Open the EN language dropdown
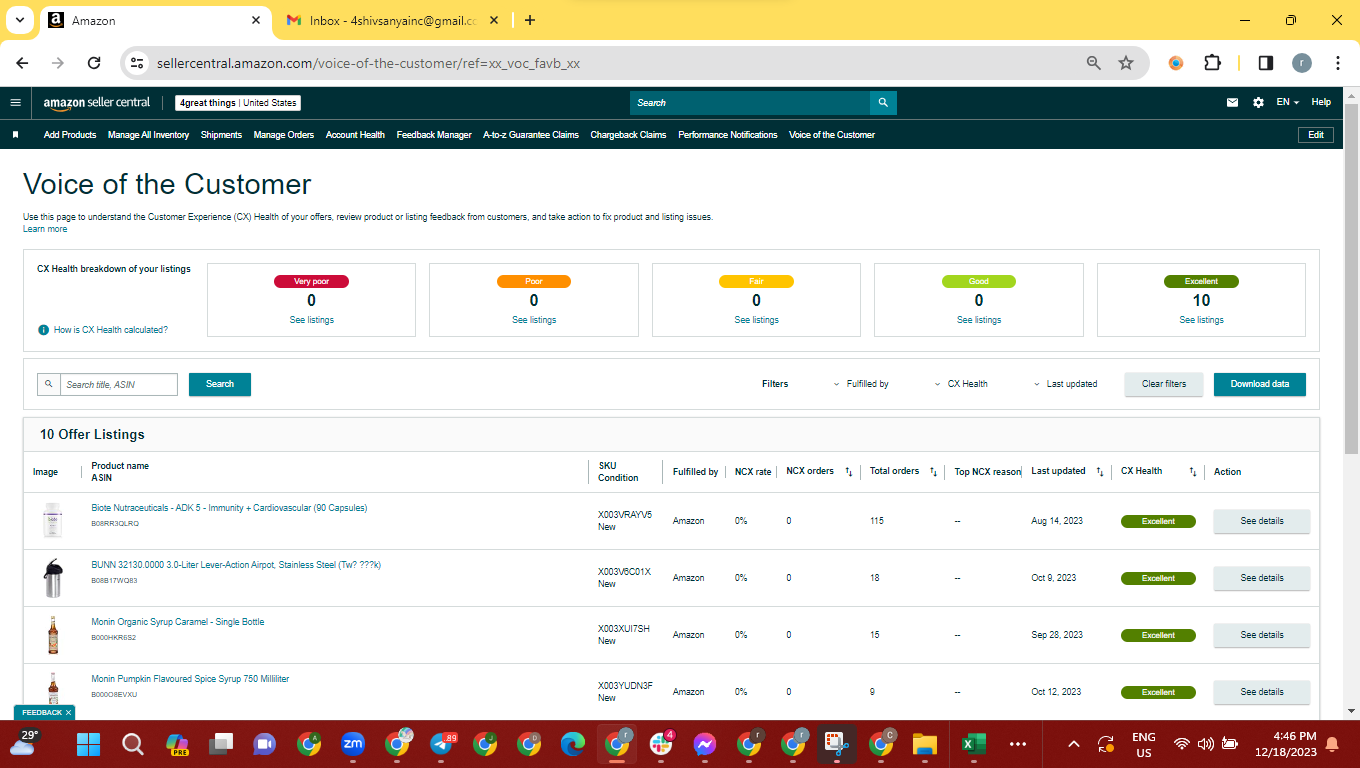This screenshot has height=768, width=1360. click(x=1288, y=102)
